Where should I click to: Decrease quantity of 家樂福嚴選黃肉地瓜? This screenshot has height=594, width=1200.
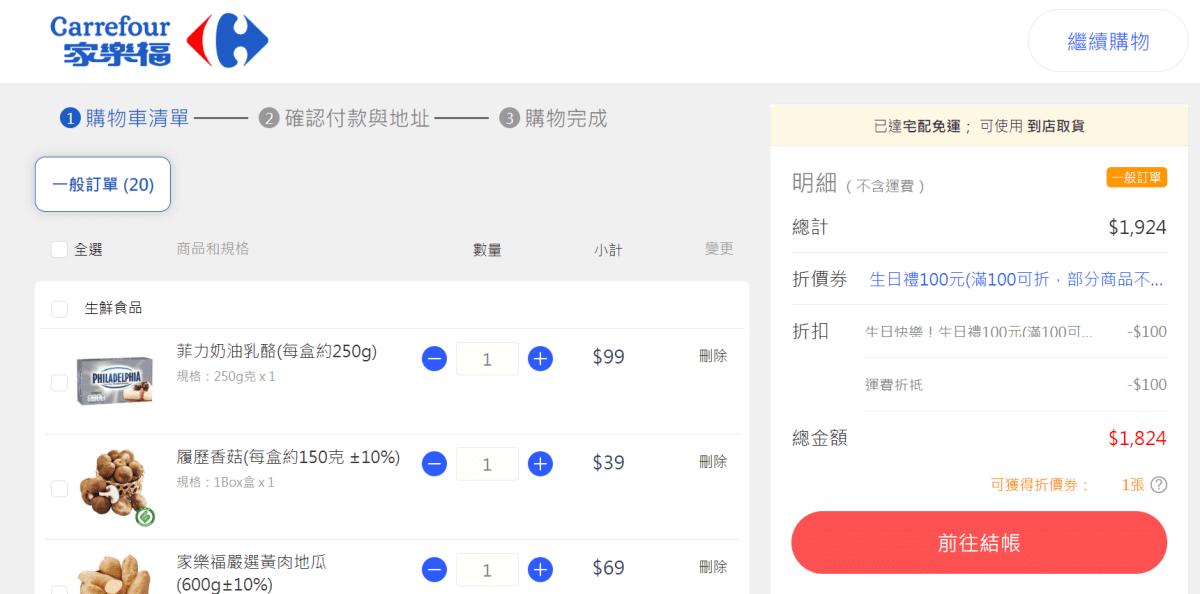click(434, 570)
